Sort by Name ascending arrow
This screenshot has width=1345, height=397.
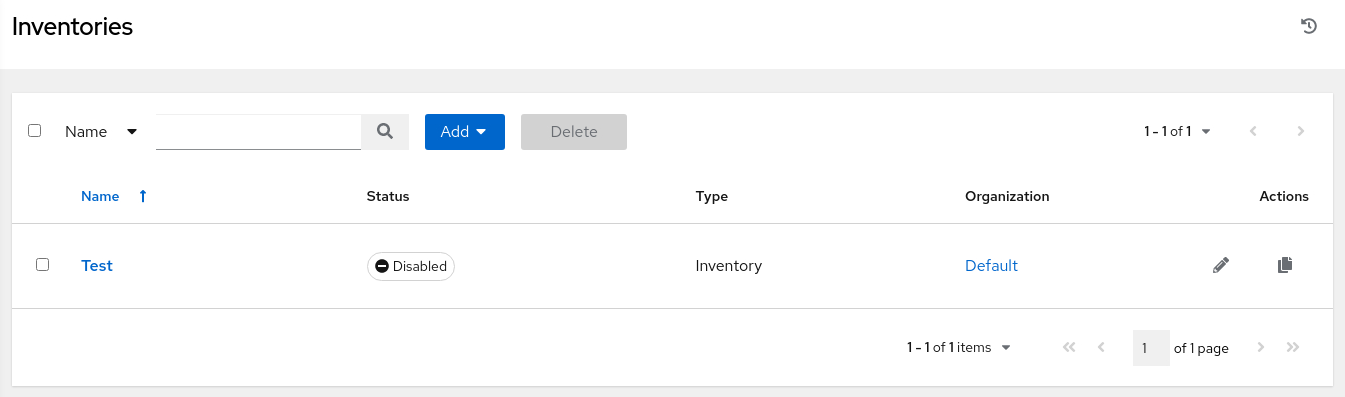pyautogui.click(x=143, y=196)
